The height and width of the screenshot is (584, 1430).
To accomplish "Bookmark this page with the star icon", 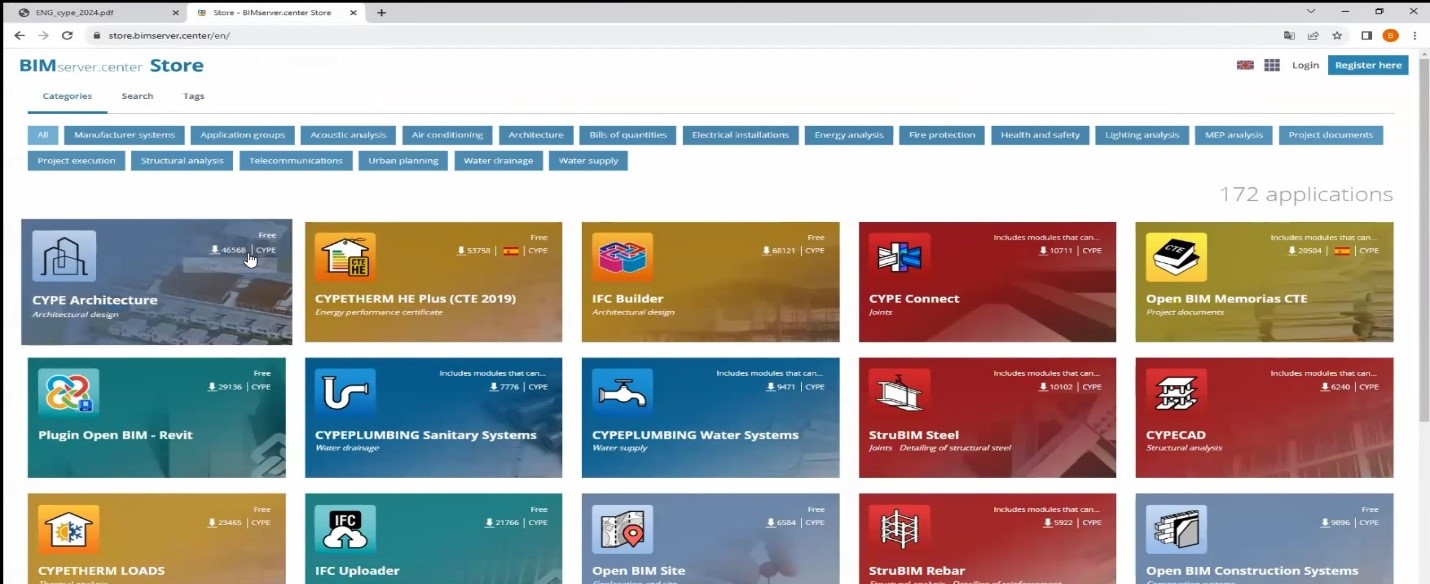I will [x=1337, y=35].
